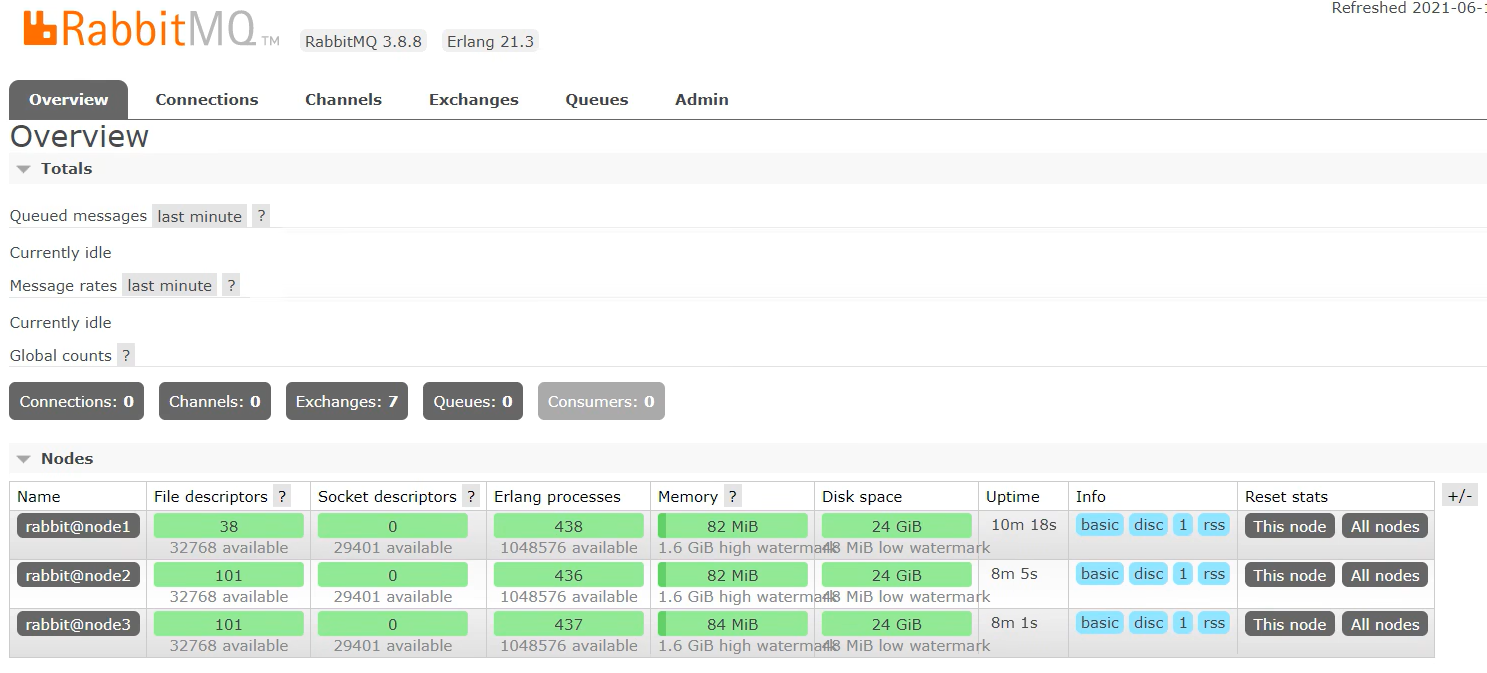Click rabbit@node3 socket descriptors bar 0

click(x=393, y=624)
